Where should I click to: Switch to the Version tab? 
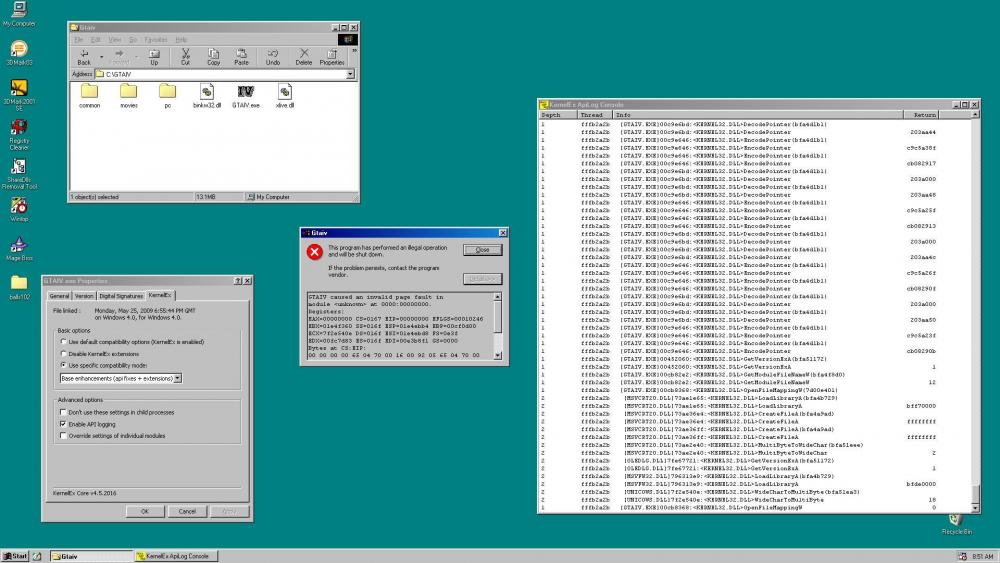tap(84, 296)
